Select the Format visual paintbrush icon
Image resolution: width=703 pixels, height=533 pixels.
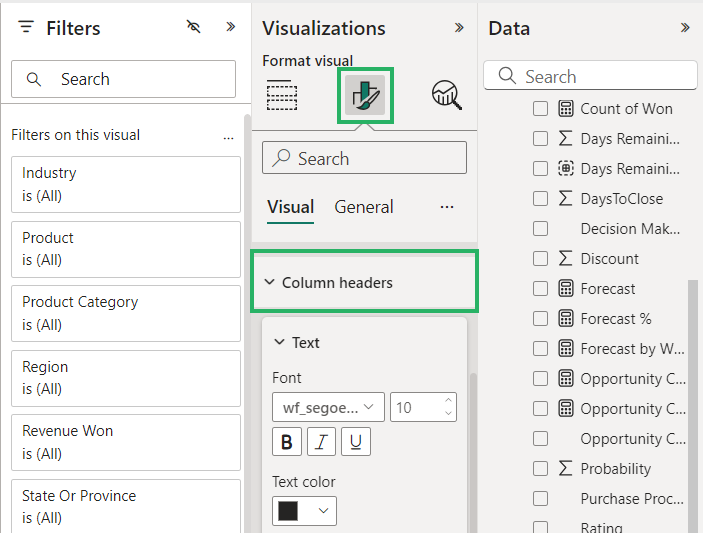pyautogui.click(x=366, y=95)
